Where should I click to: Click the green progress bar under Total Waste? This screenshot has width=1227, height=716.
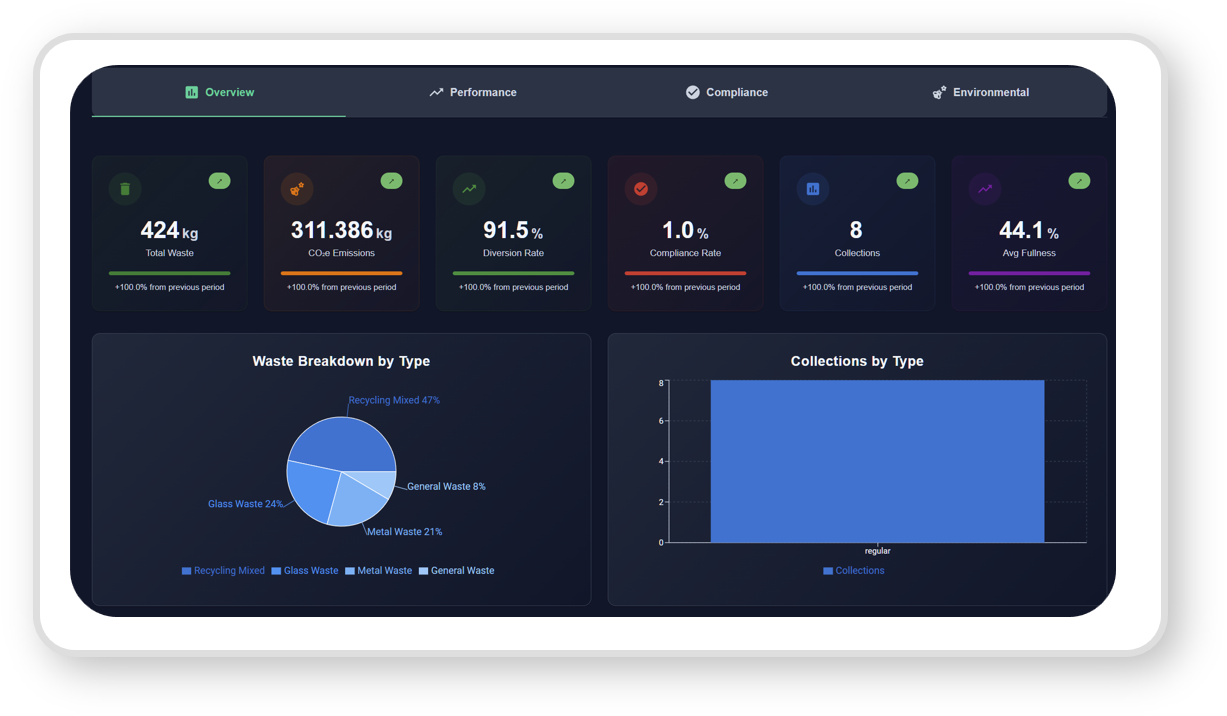169,273
